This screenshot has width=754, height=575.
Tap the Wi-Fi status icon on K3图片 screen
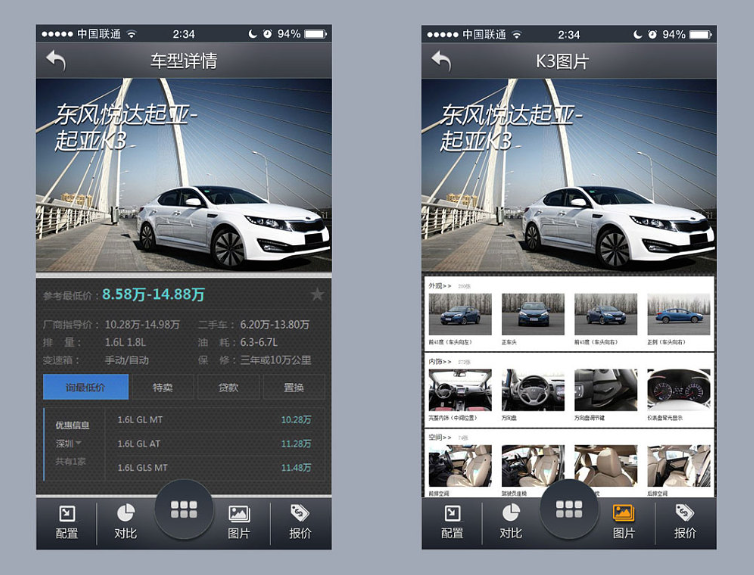point(516,35)
